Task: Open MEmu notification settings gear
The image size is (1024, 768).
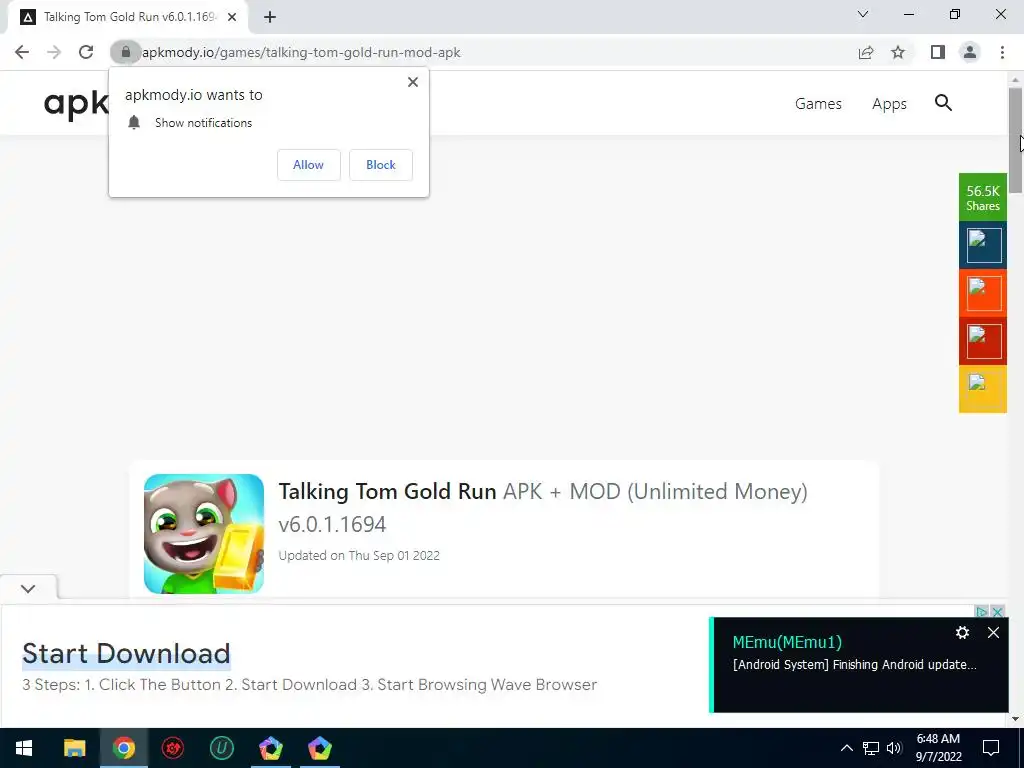Action: click(962, 632)
